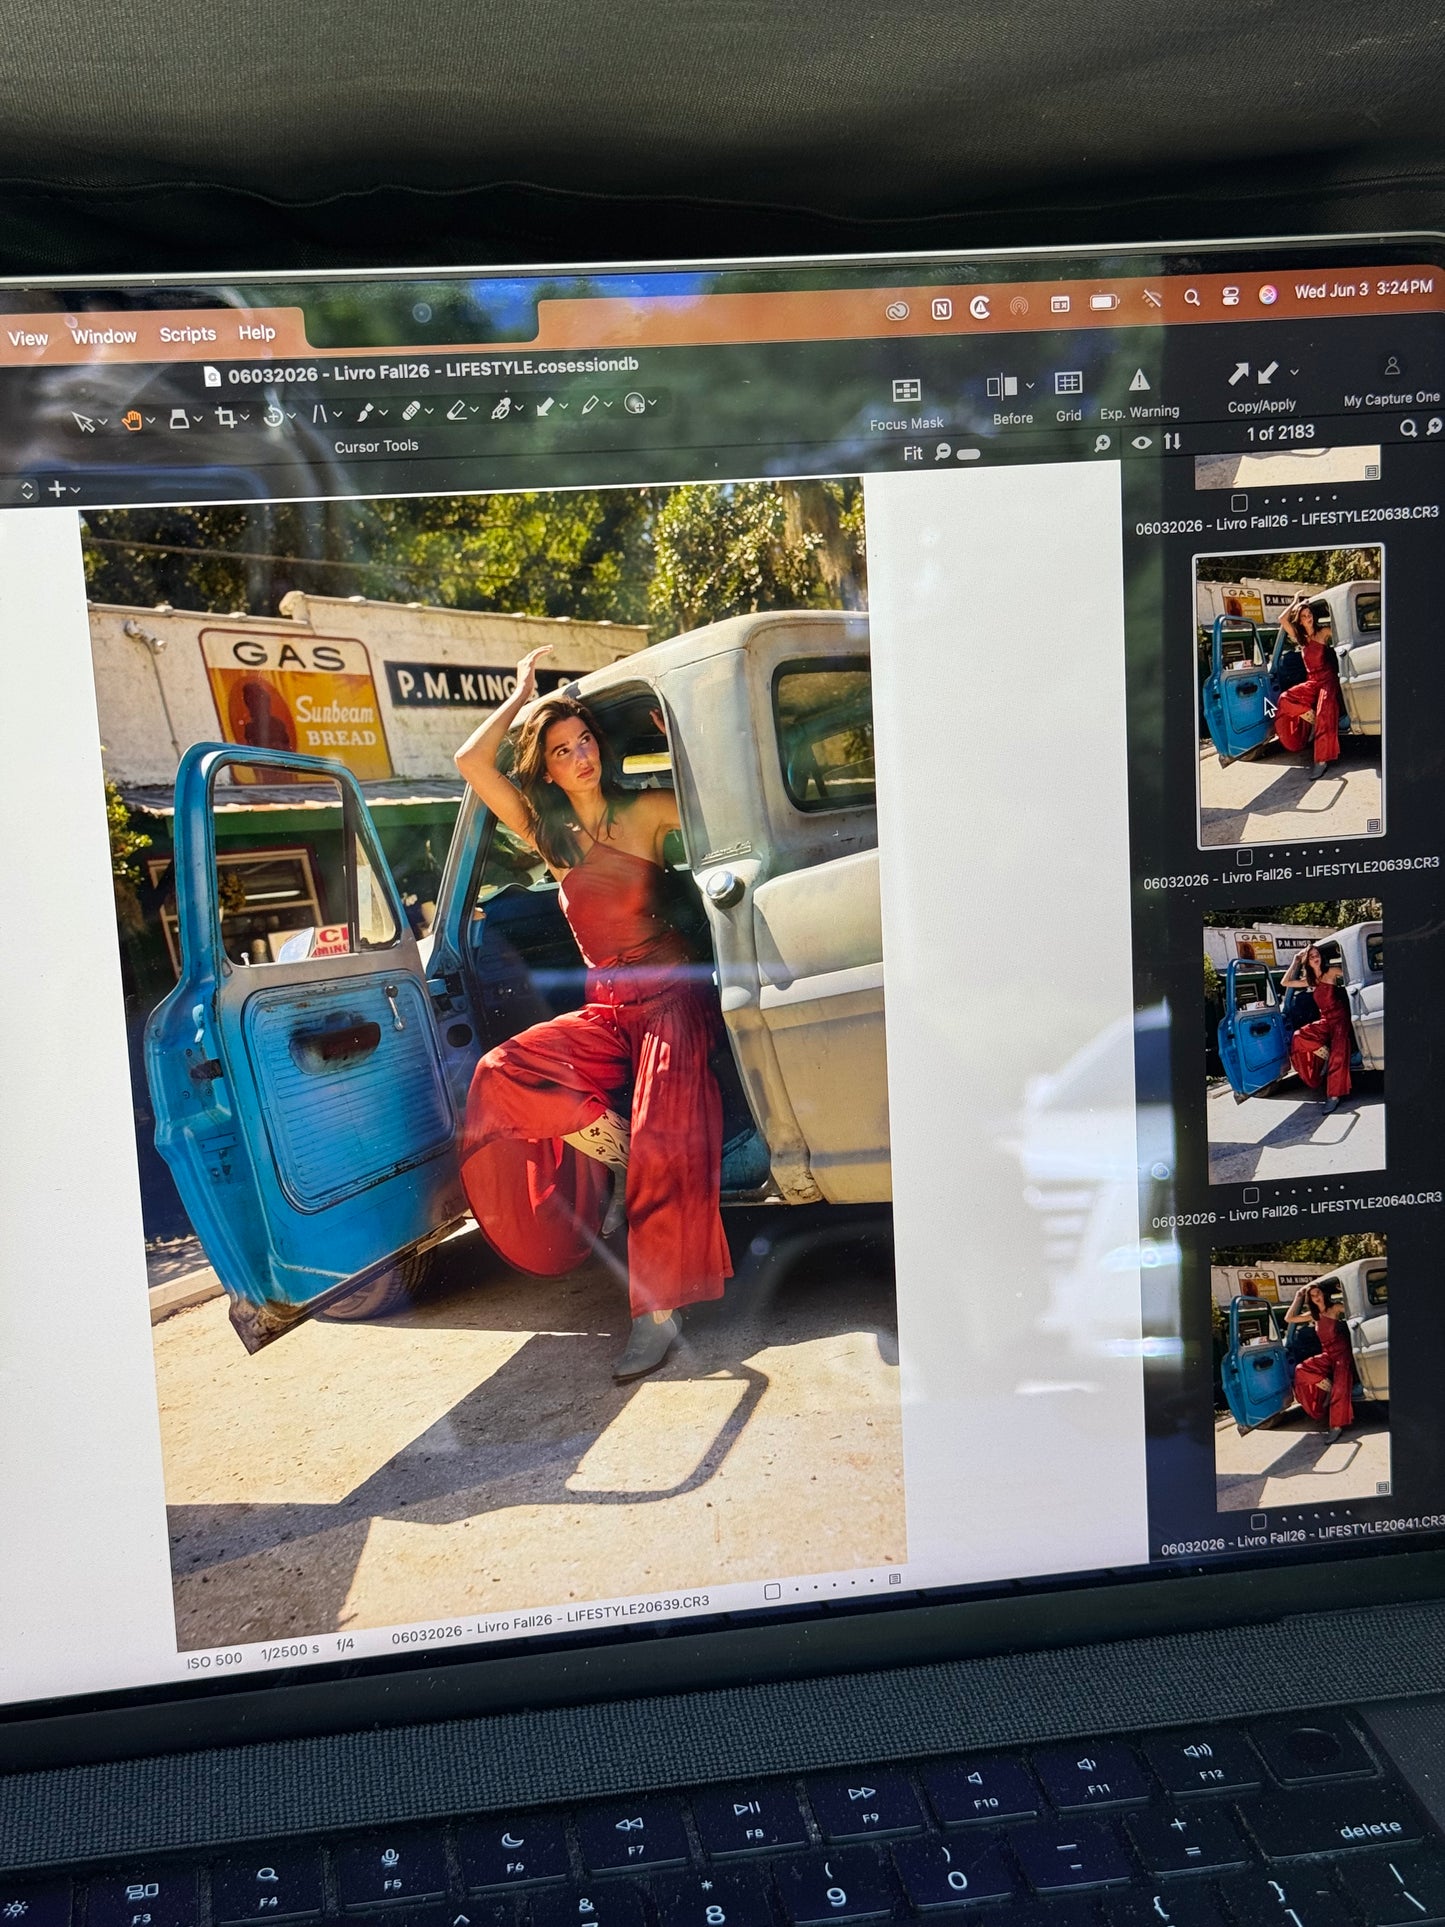1445x1927 pixels.
Task: Zoom in the viewer using plus magnifier
Action: tap(1102, 443)
